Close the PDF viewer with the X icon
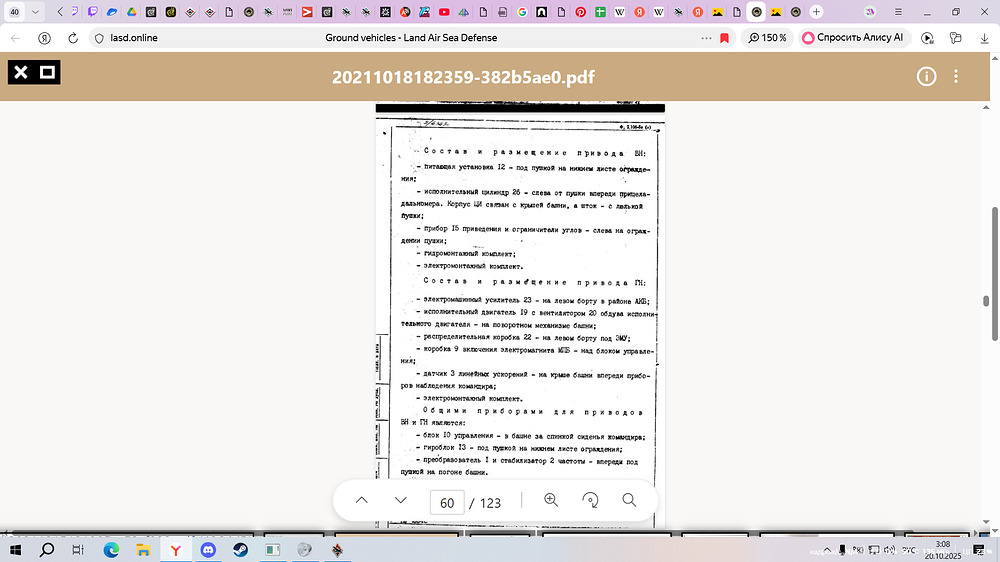This screenshot has height=562, width=1000. click(x=20, y=72)
